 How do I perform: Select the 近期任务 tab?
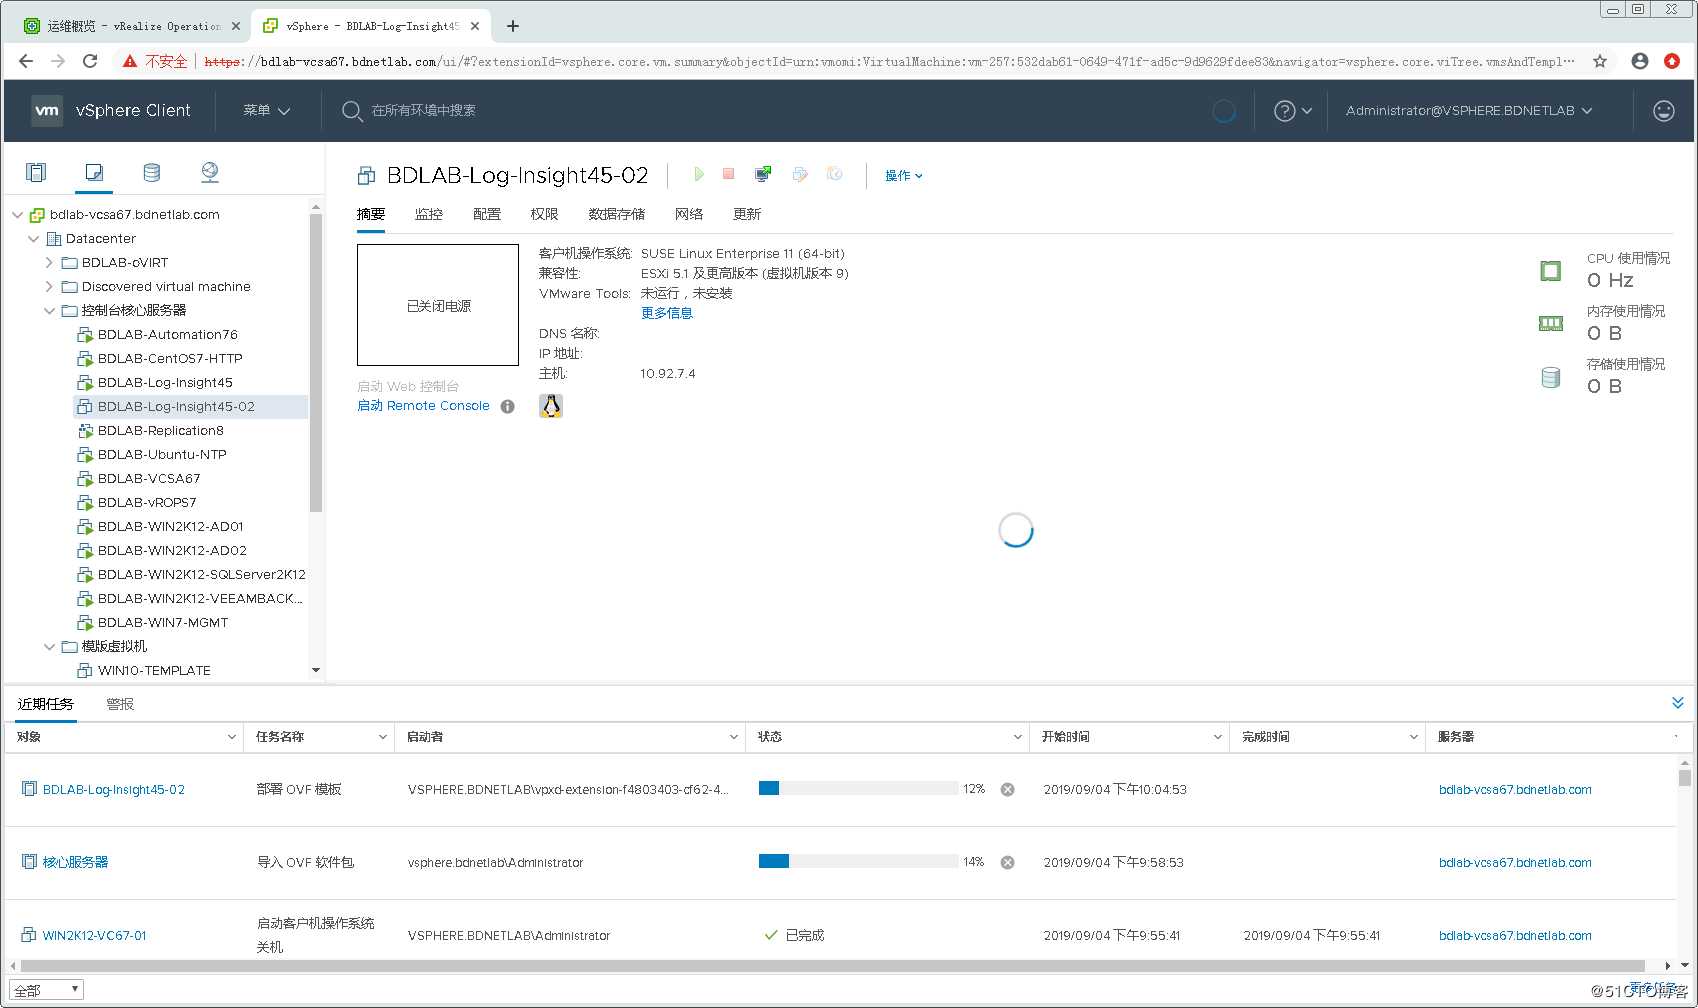click(x=45, y=704)
